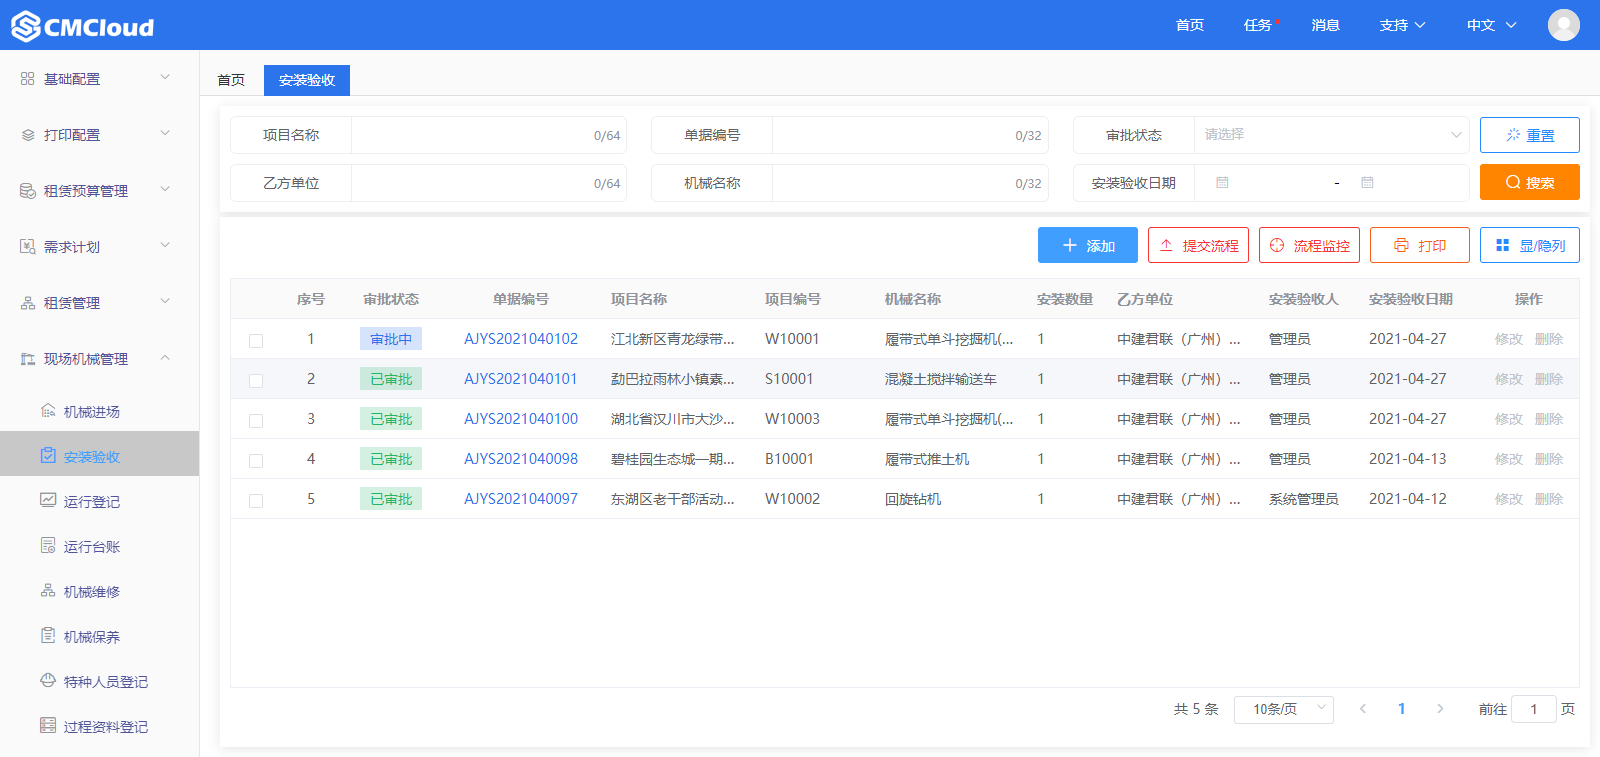Screen dimensions: 1600x757
Task: Check the row for AJYS2021040097
Action: [x=256, y=500]
